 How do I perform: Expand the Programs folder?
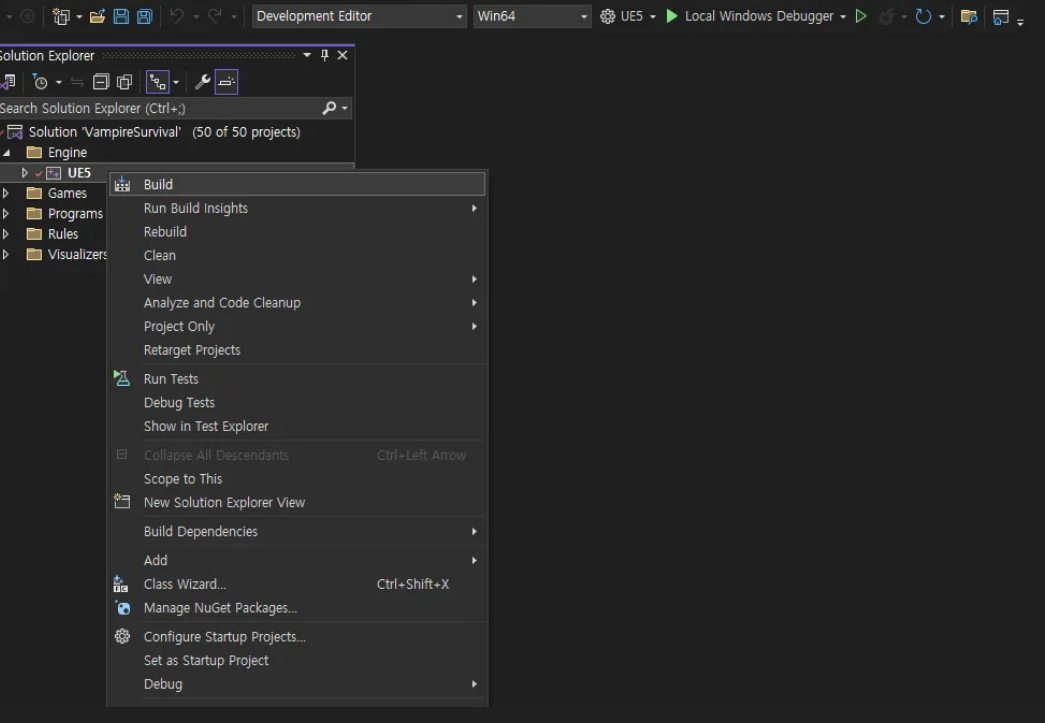[6, 214]
